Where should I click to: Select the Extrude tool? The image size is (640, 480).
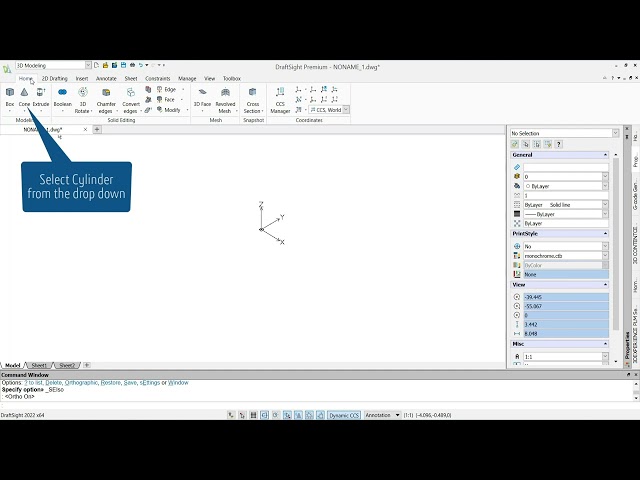click(41, 97)
